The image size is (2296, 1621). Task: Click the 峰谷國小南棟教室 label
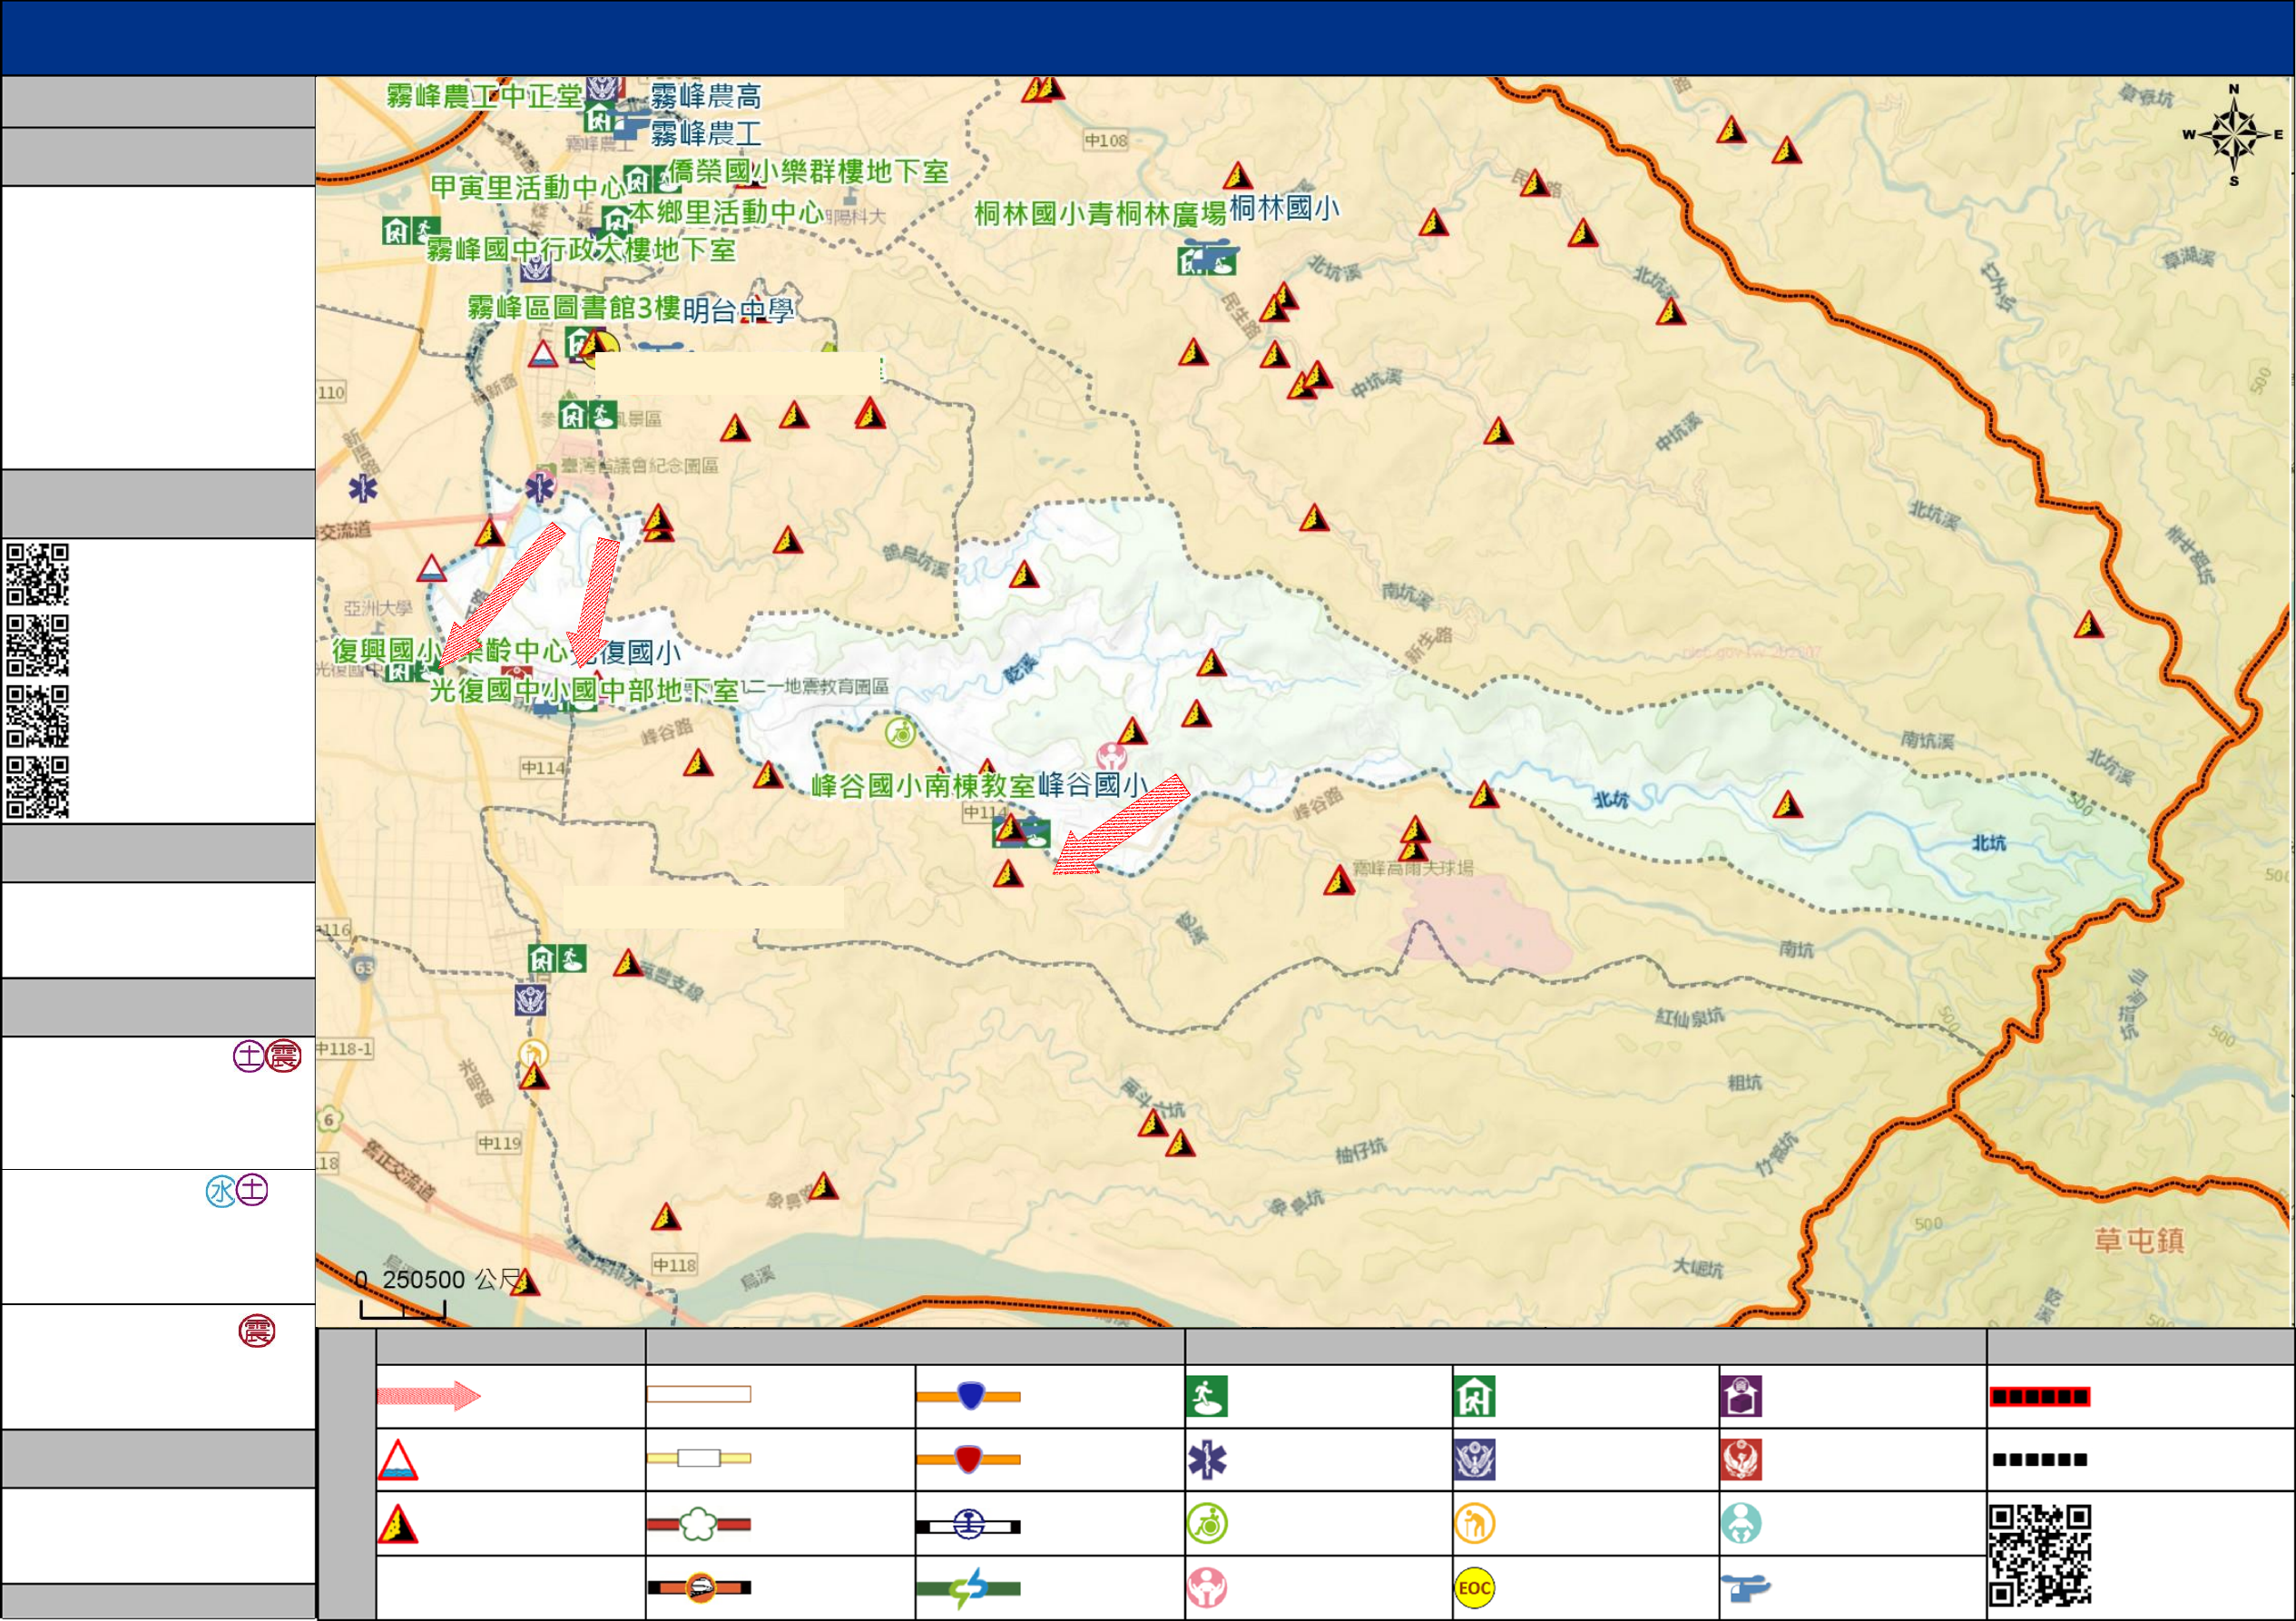pos(923,785)
